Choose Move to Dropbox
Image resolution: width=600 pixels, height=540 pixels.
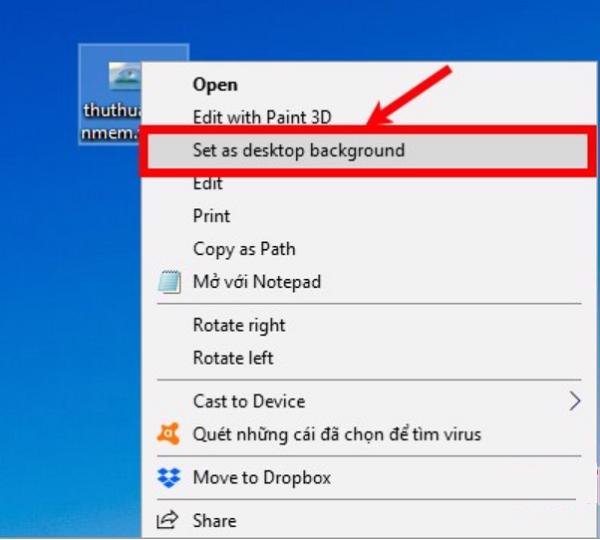coord(261,478)
